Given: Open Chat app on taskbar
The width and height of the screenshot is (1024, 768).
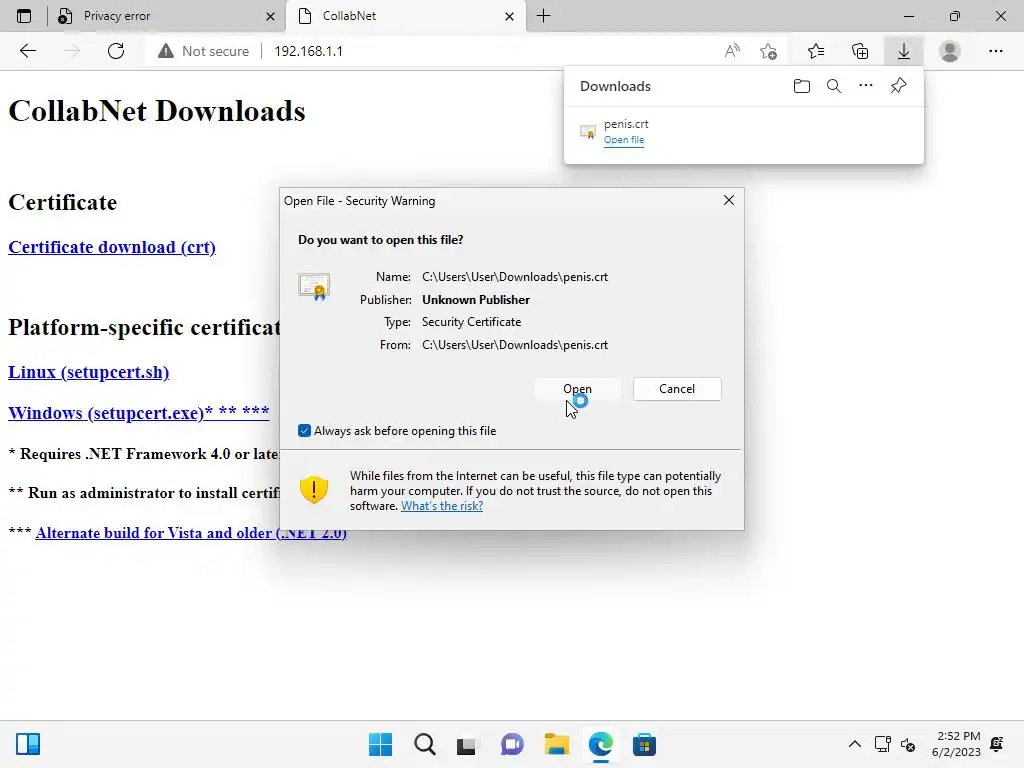Looking at the screenshot, I should pos(512,744).
